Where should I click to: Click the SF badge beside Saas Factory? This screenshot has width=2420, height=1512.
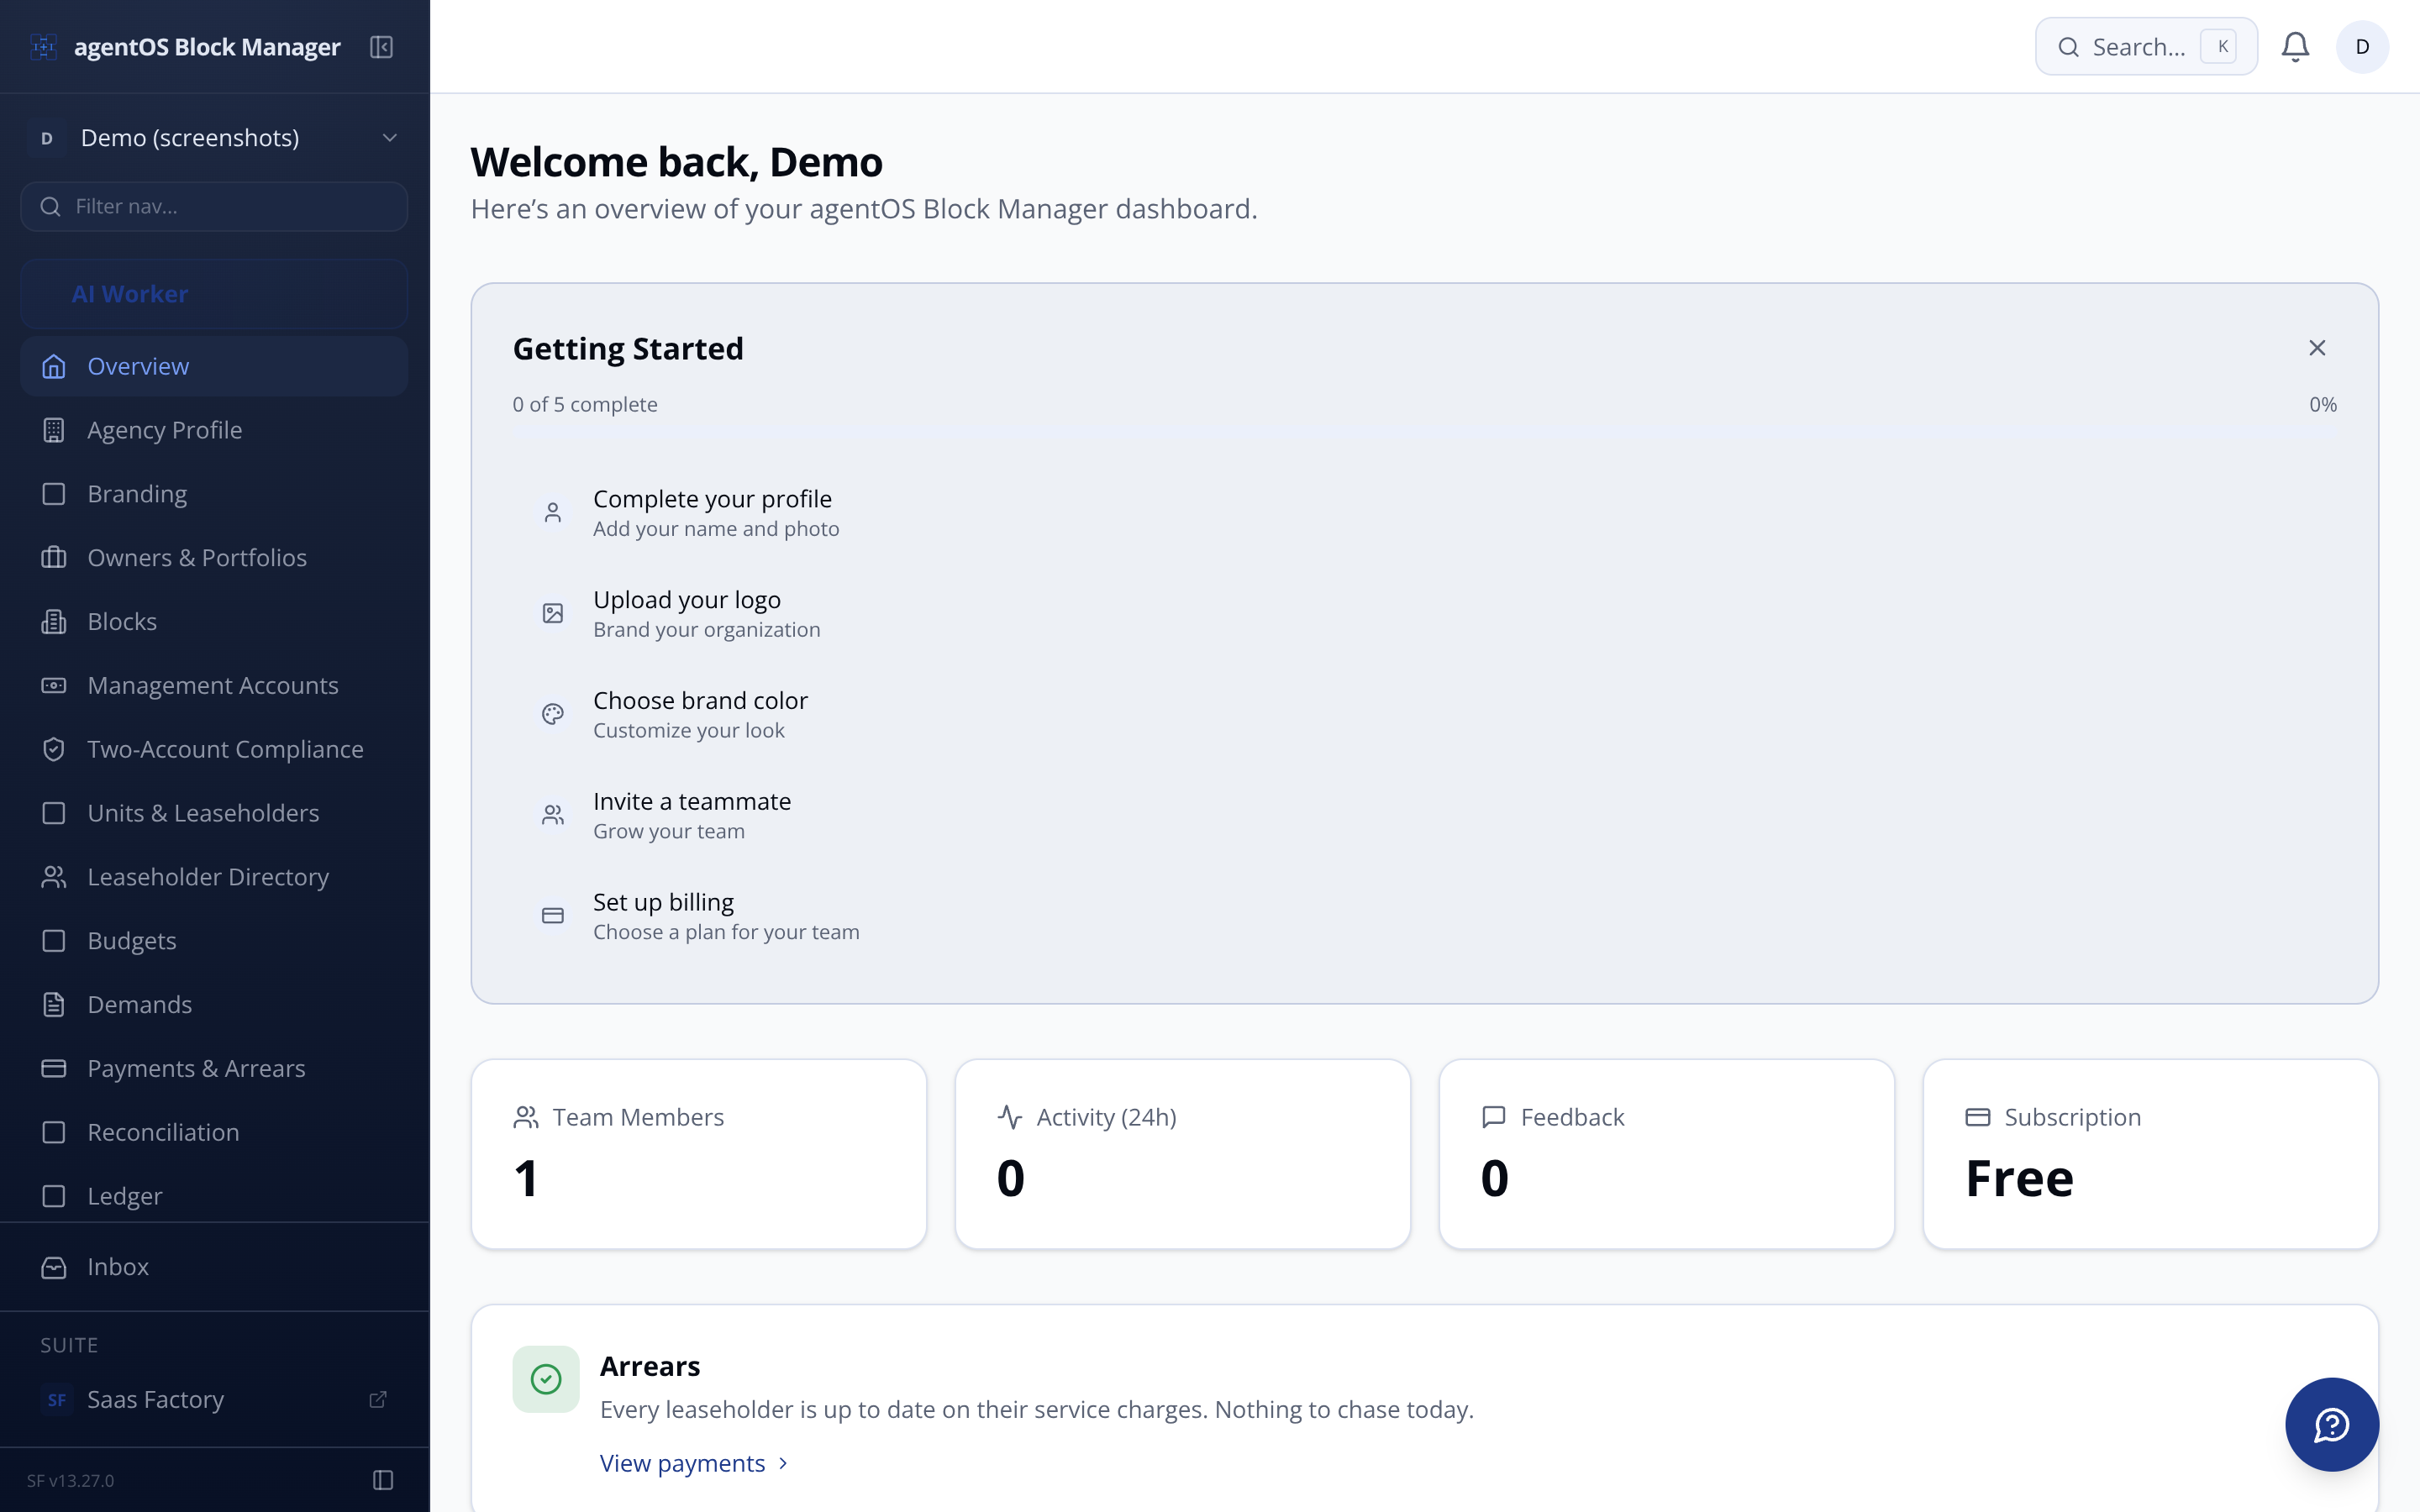[x=57, y=1399]
